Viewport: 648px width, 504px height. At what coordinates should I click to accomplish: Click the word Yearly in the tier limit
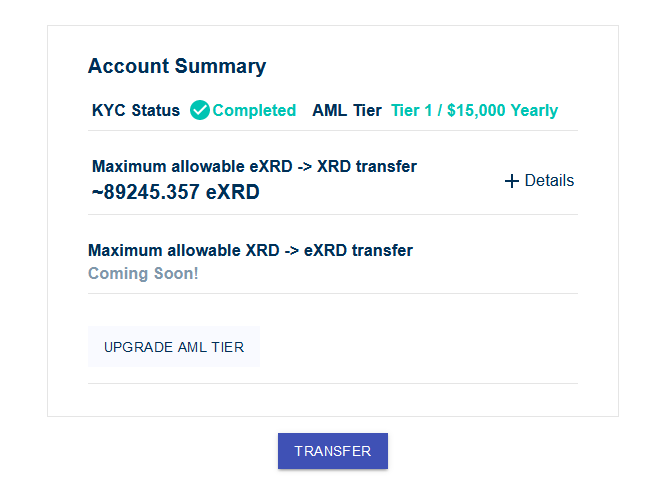pyautogui.click(x=534, y=111)
